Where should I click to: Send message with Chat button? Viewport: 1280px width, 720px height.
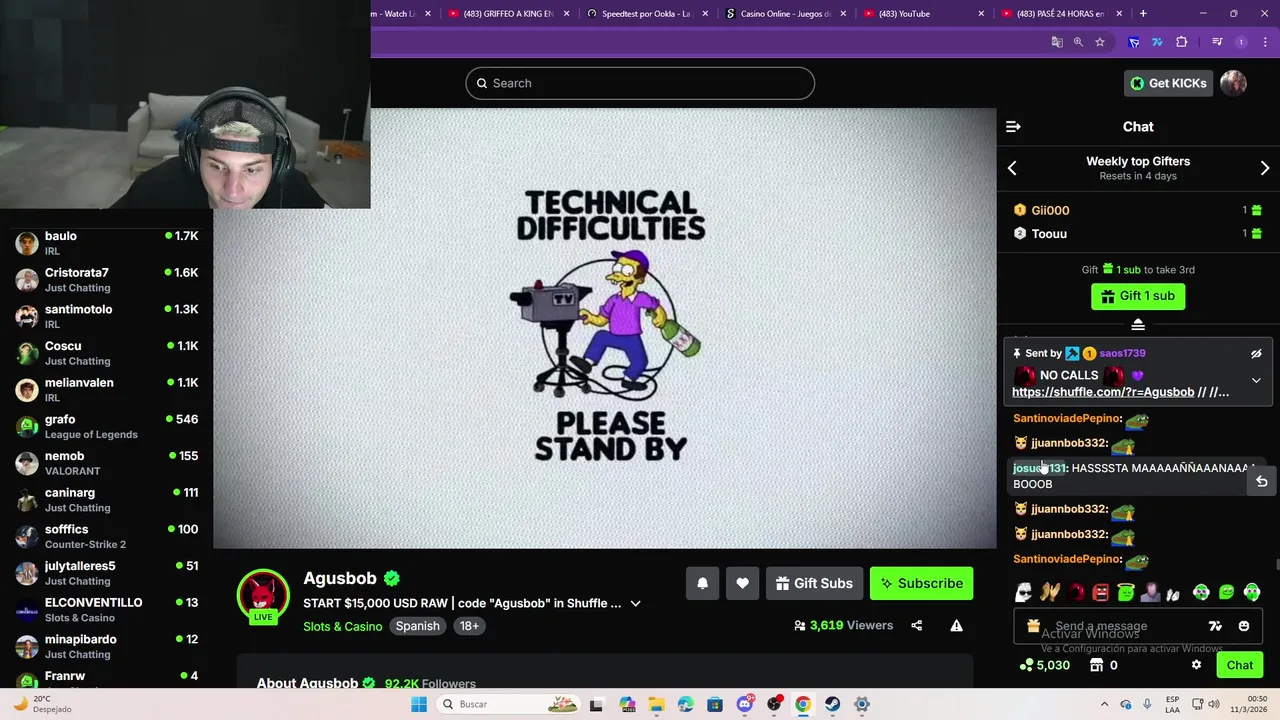pyautogui.click(x=1240, y=665)
